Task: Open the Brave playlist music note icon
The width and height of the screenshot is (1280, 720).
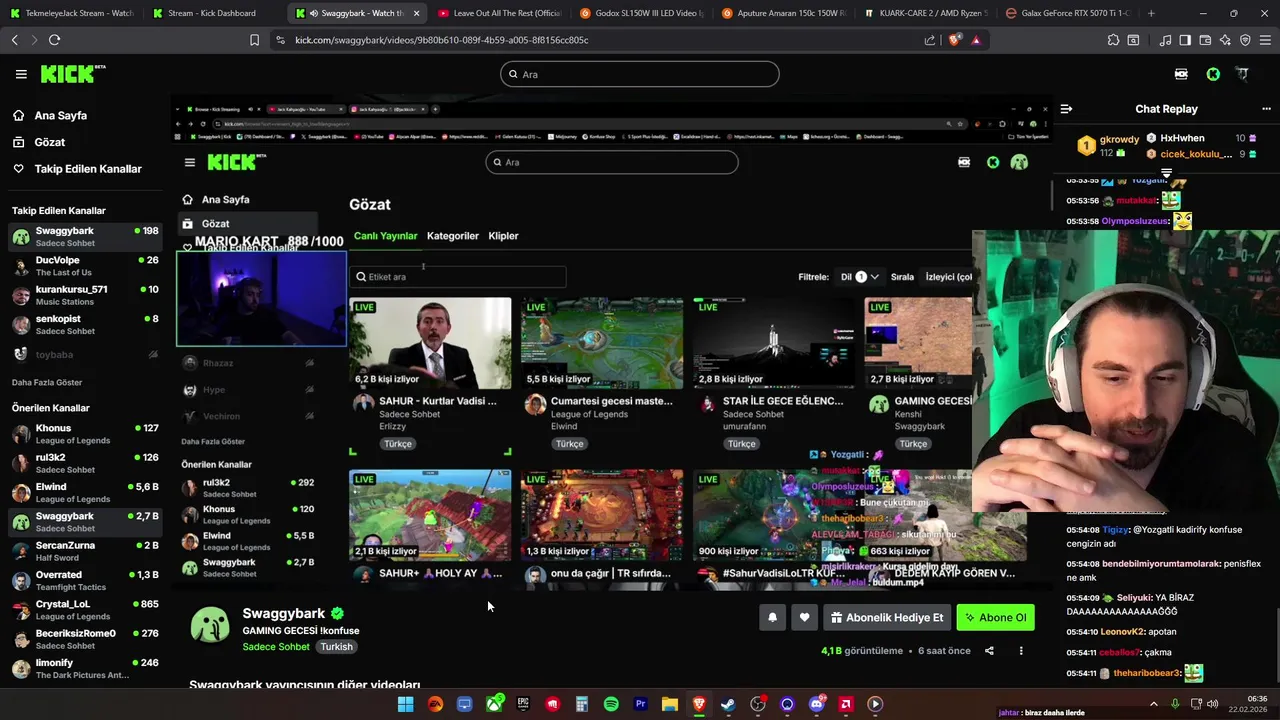Action: (1165, 40)
